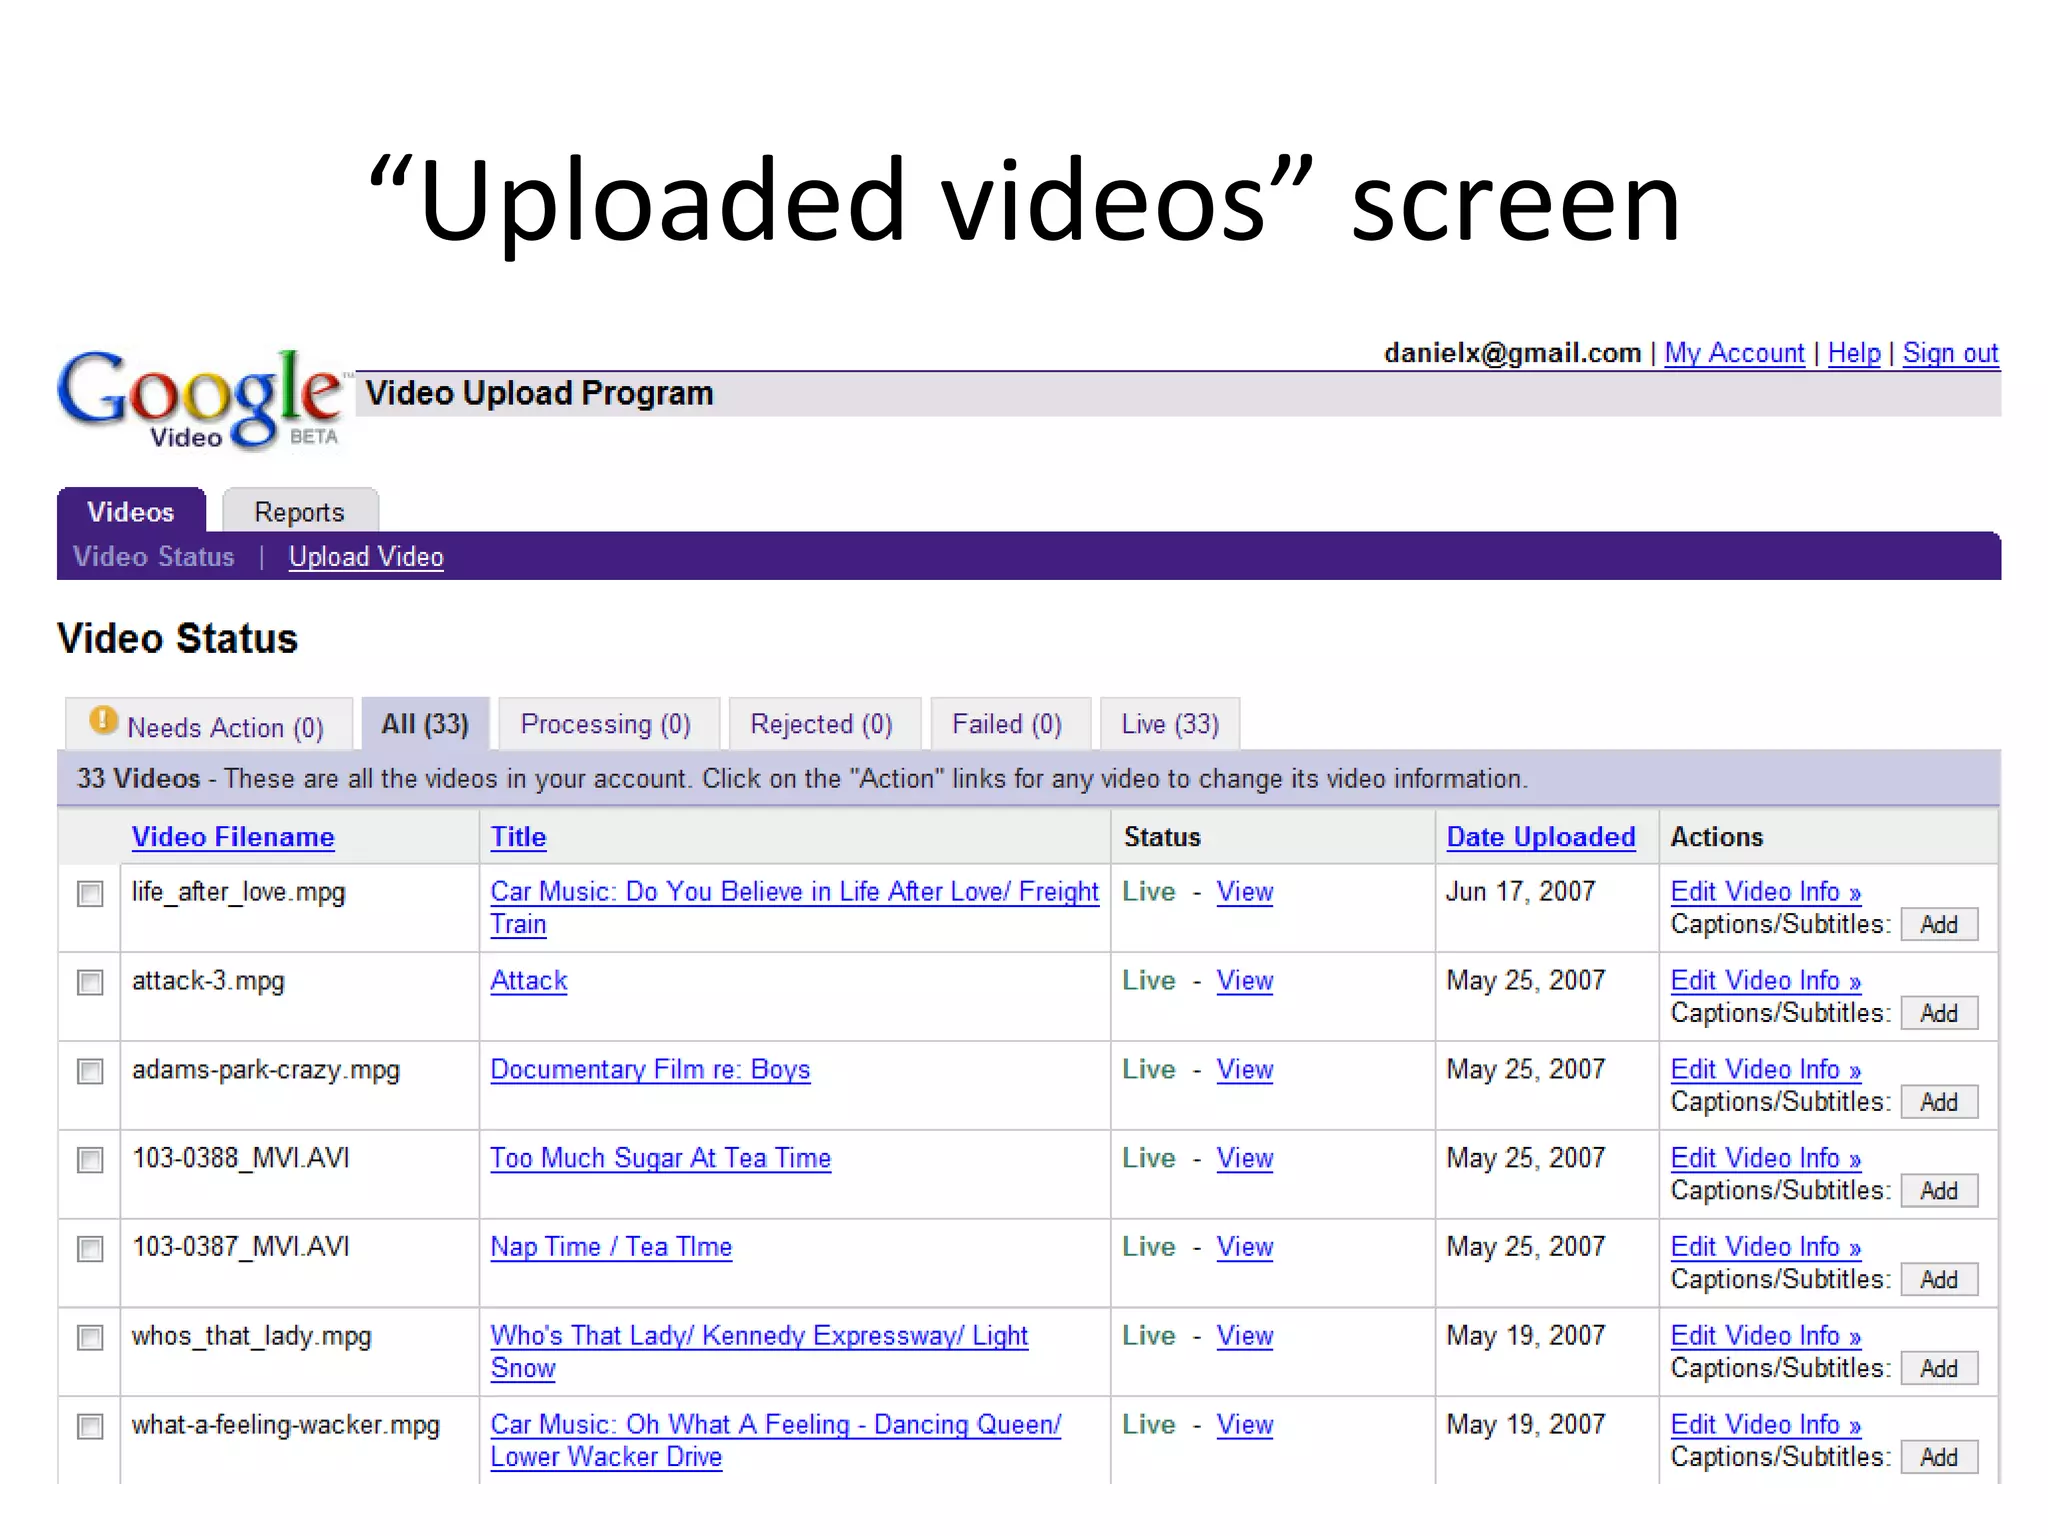The height and width of the screenshot is (1536, 2048).
Task: Check the 103-0388_MVI.AVI row checkbox
Action: coord(90,1160)
